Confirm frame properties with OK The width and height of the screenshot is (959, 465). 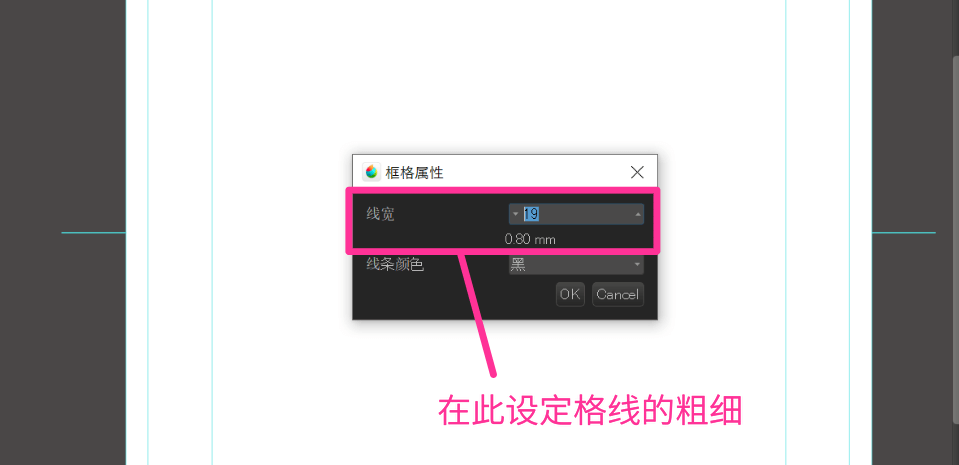point(570,294)
